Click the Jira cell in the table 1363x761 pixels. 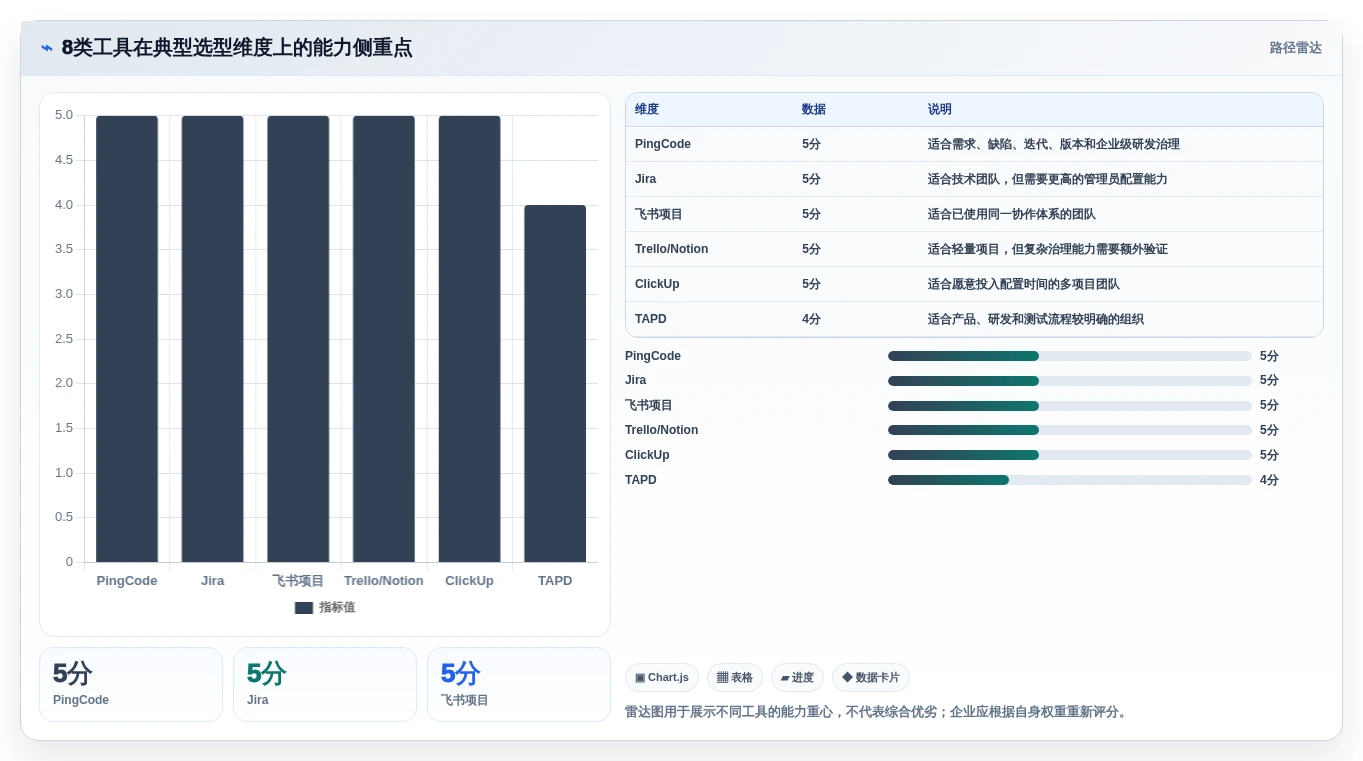646,179
